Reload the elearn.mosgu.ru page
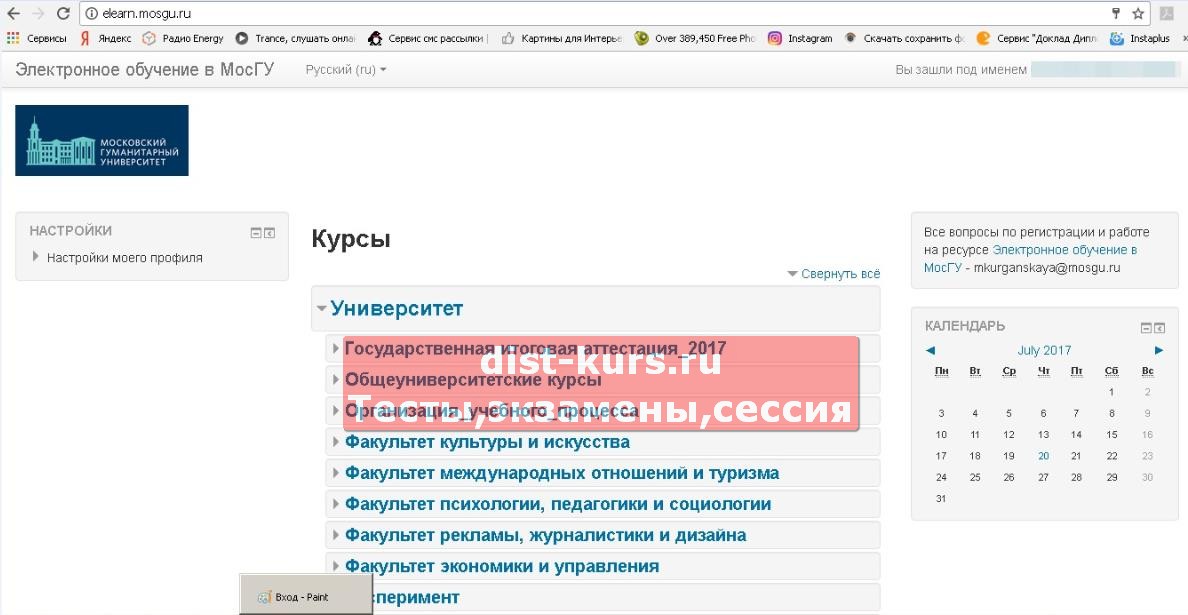 [x=63, y=14]
